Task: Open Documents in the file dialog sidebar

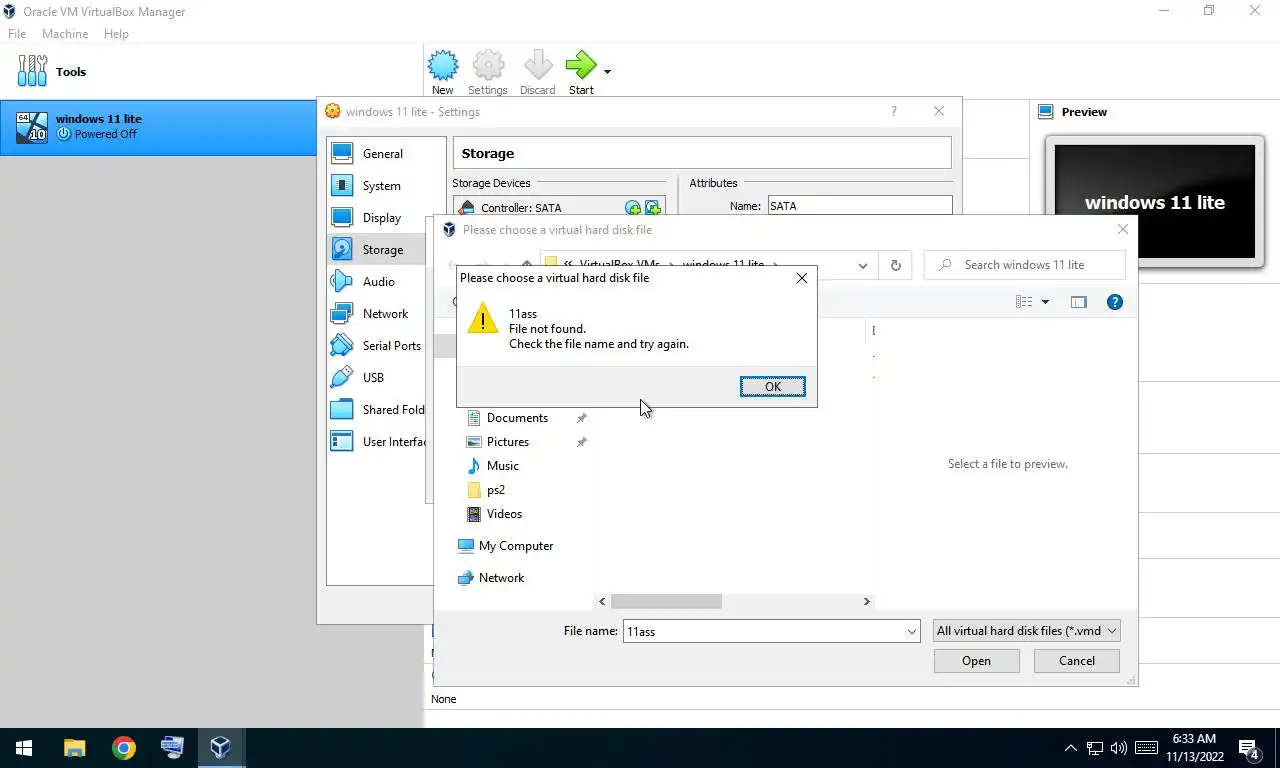Action: [517, 418]
